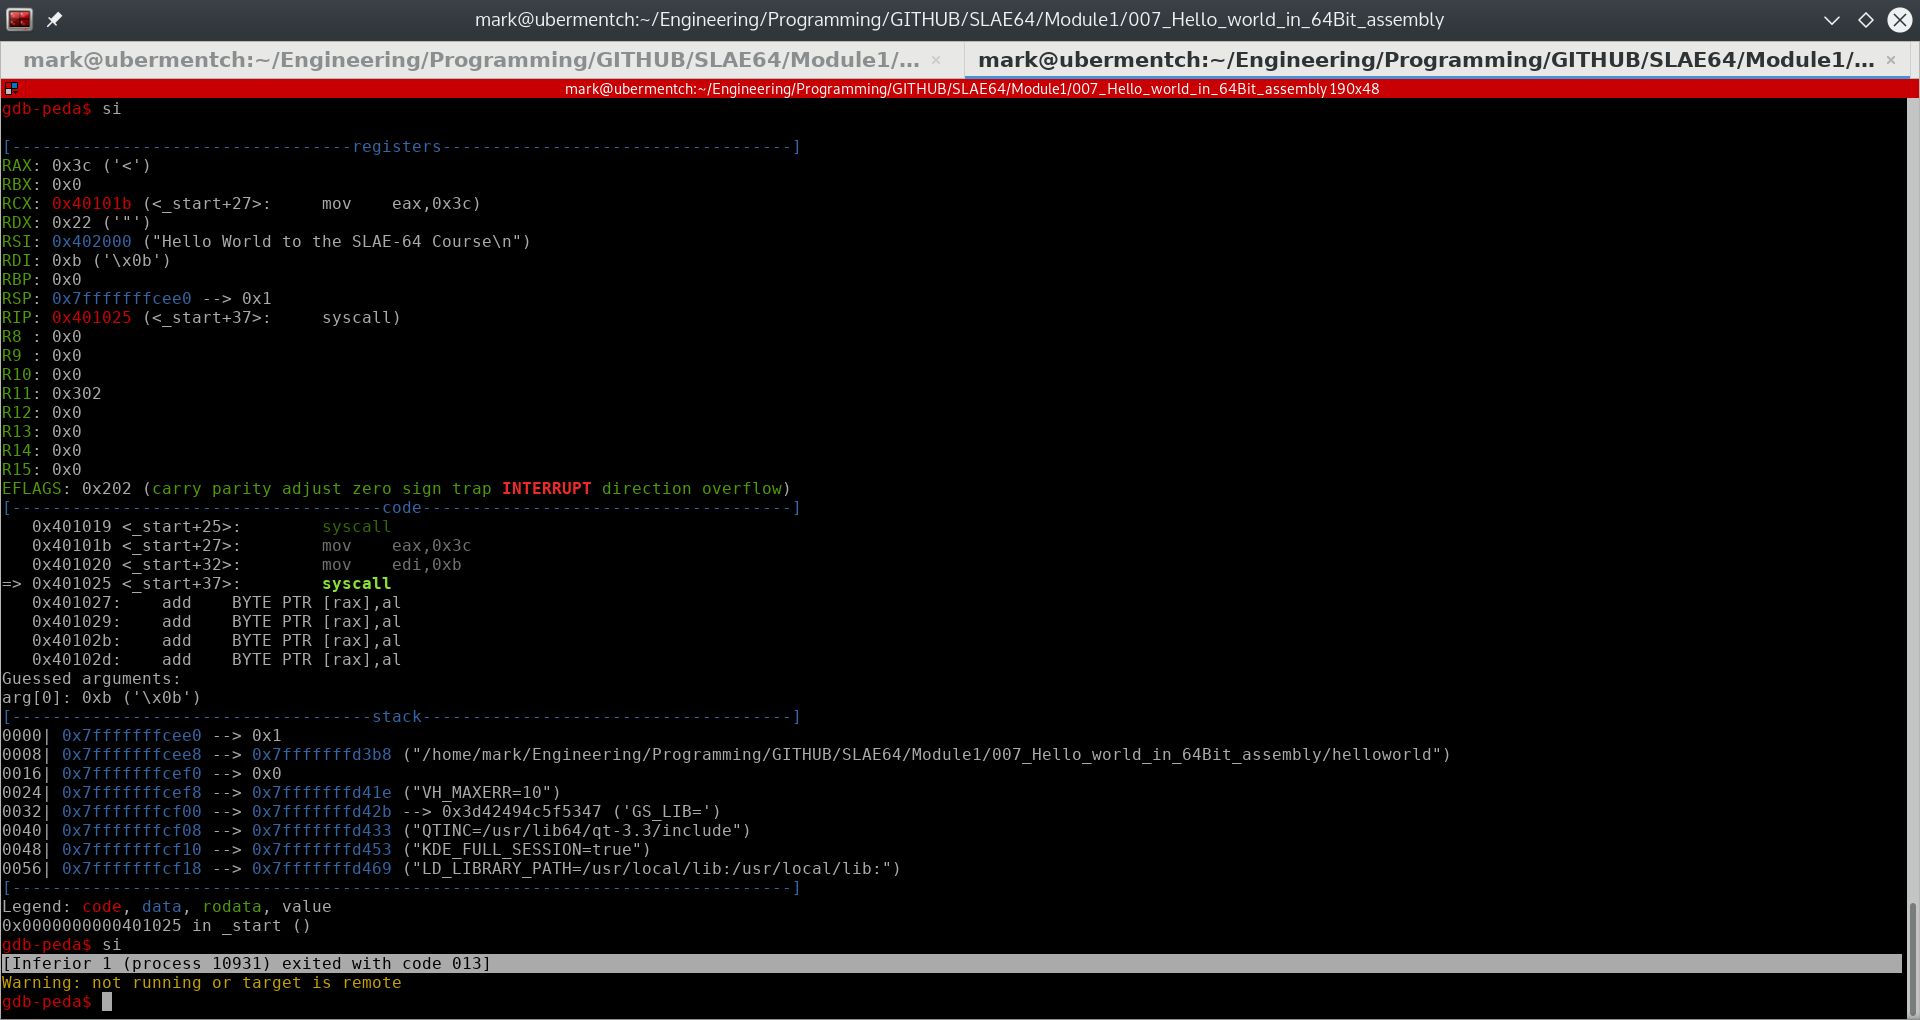The width and height of the screenshot is (1920, 1020).
Task: Click the RSP value 0x7fffffffcee0
Action: (x=121, y=299)
